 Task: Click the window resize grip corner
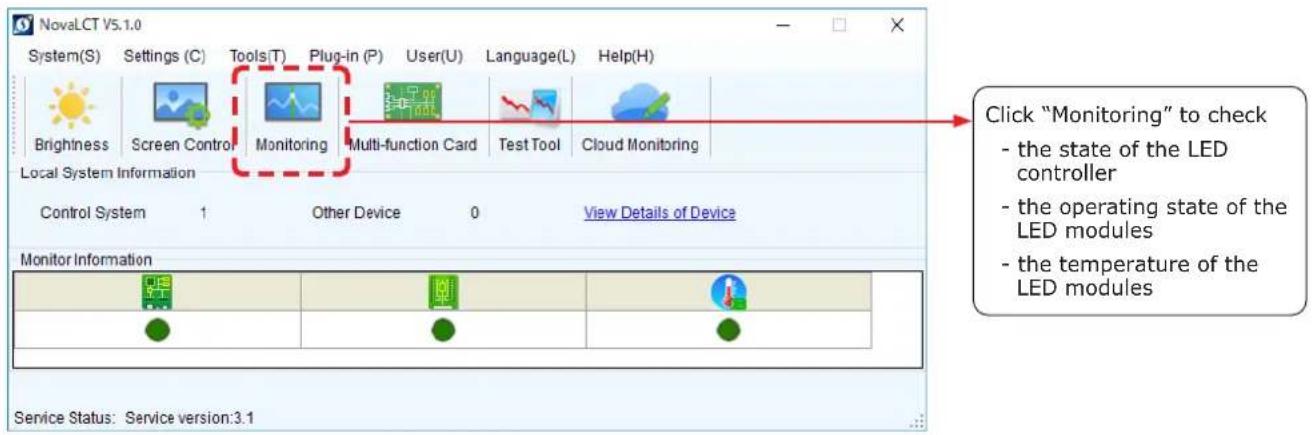pyautogui.click(x=917, y=423)
